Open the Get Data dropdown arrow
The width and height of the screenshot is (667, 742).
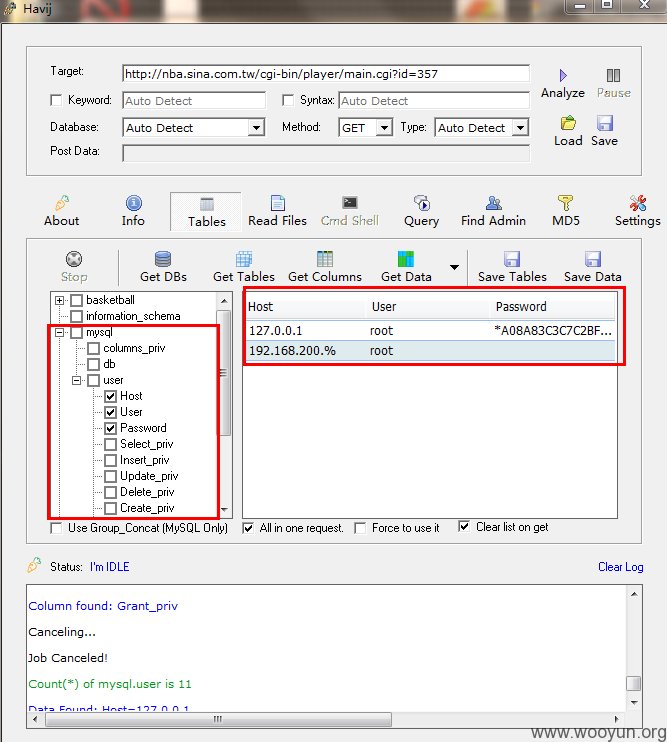click(454, 267)
